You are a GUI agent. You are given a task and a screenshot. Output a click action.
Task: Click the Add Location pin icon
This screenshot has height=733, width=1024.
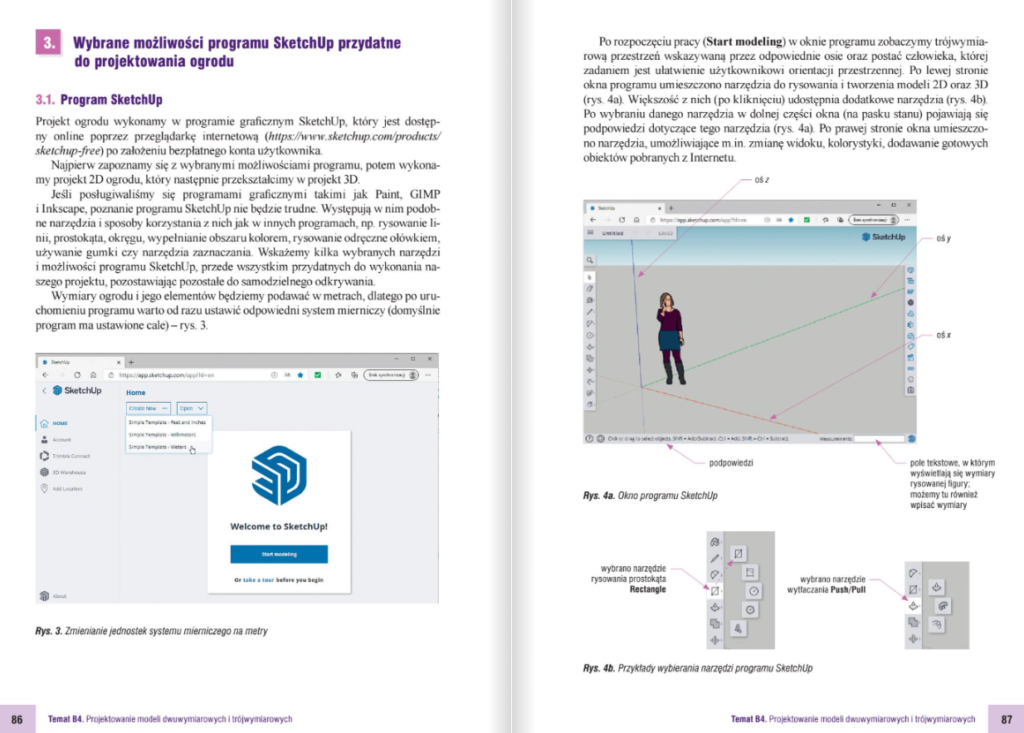(44, 489)
